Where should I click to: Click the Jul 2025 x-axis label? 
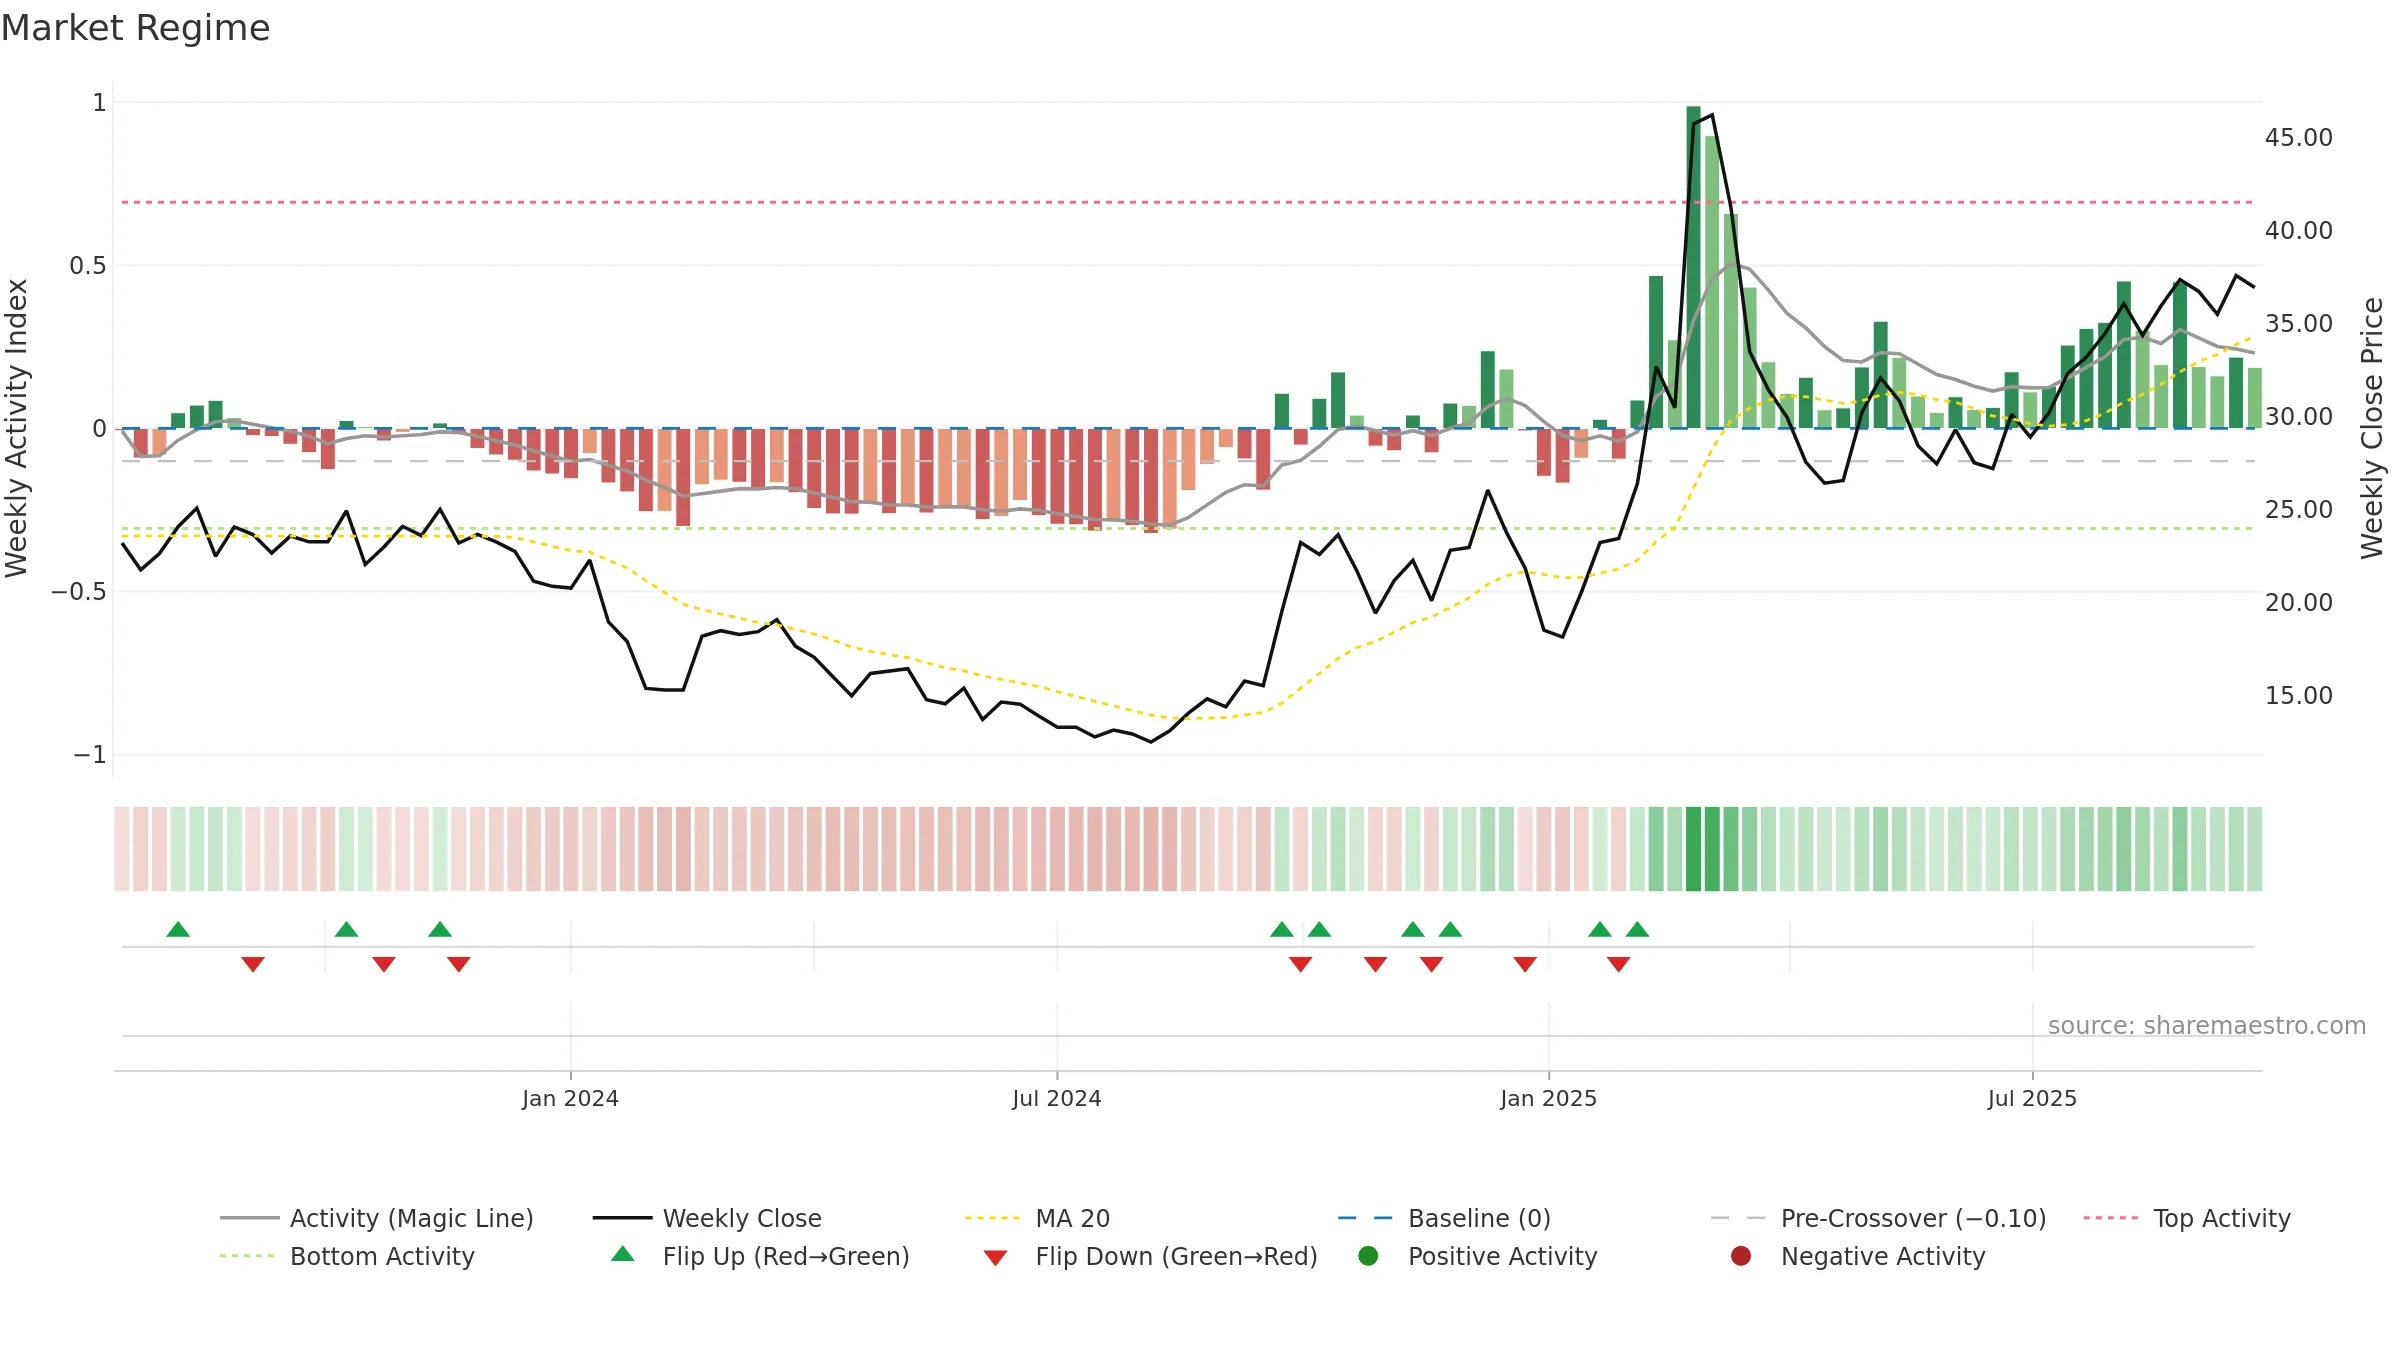(x=2032, y=1098)
